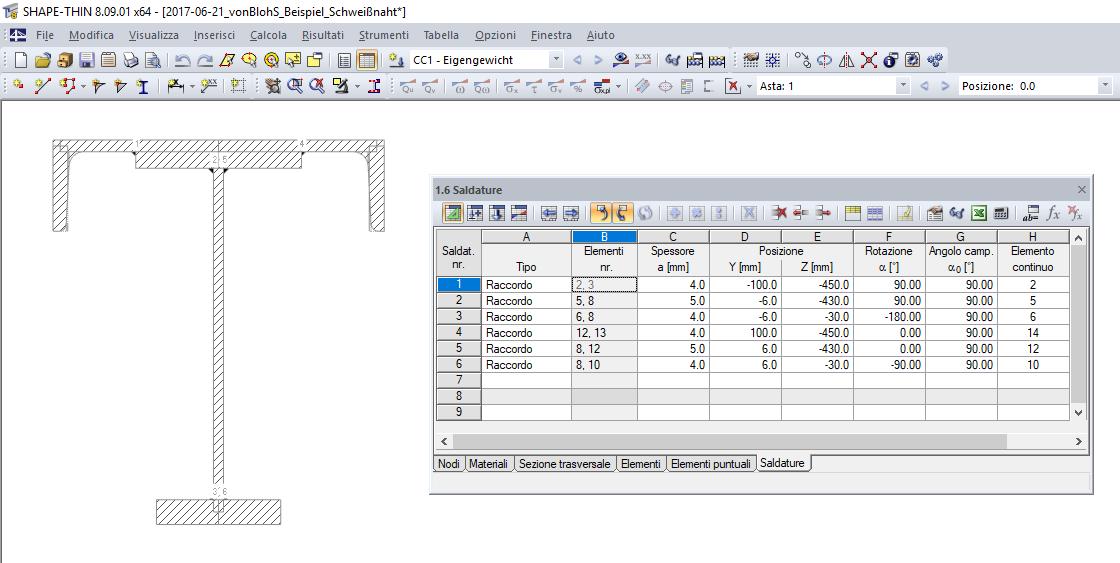The image size is (1120, 563).
Task: Export the table with the Excel icon
Action: pyautogui.click(x=979, y=213)
